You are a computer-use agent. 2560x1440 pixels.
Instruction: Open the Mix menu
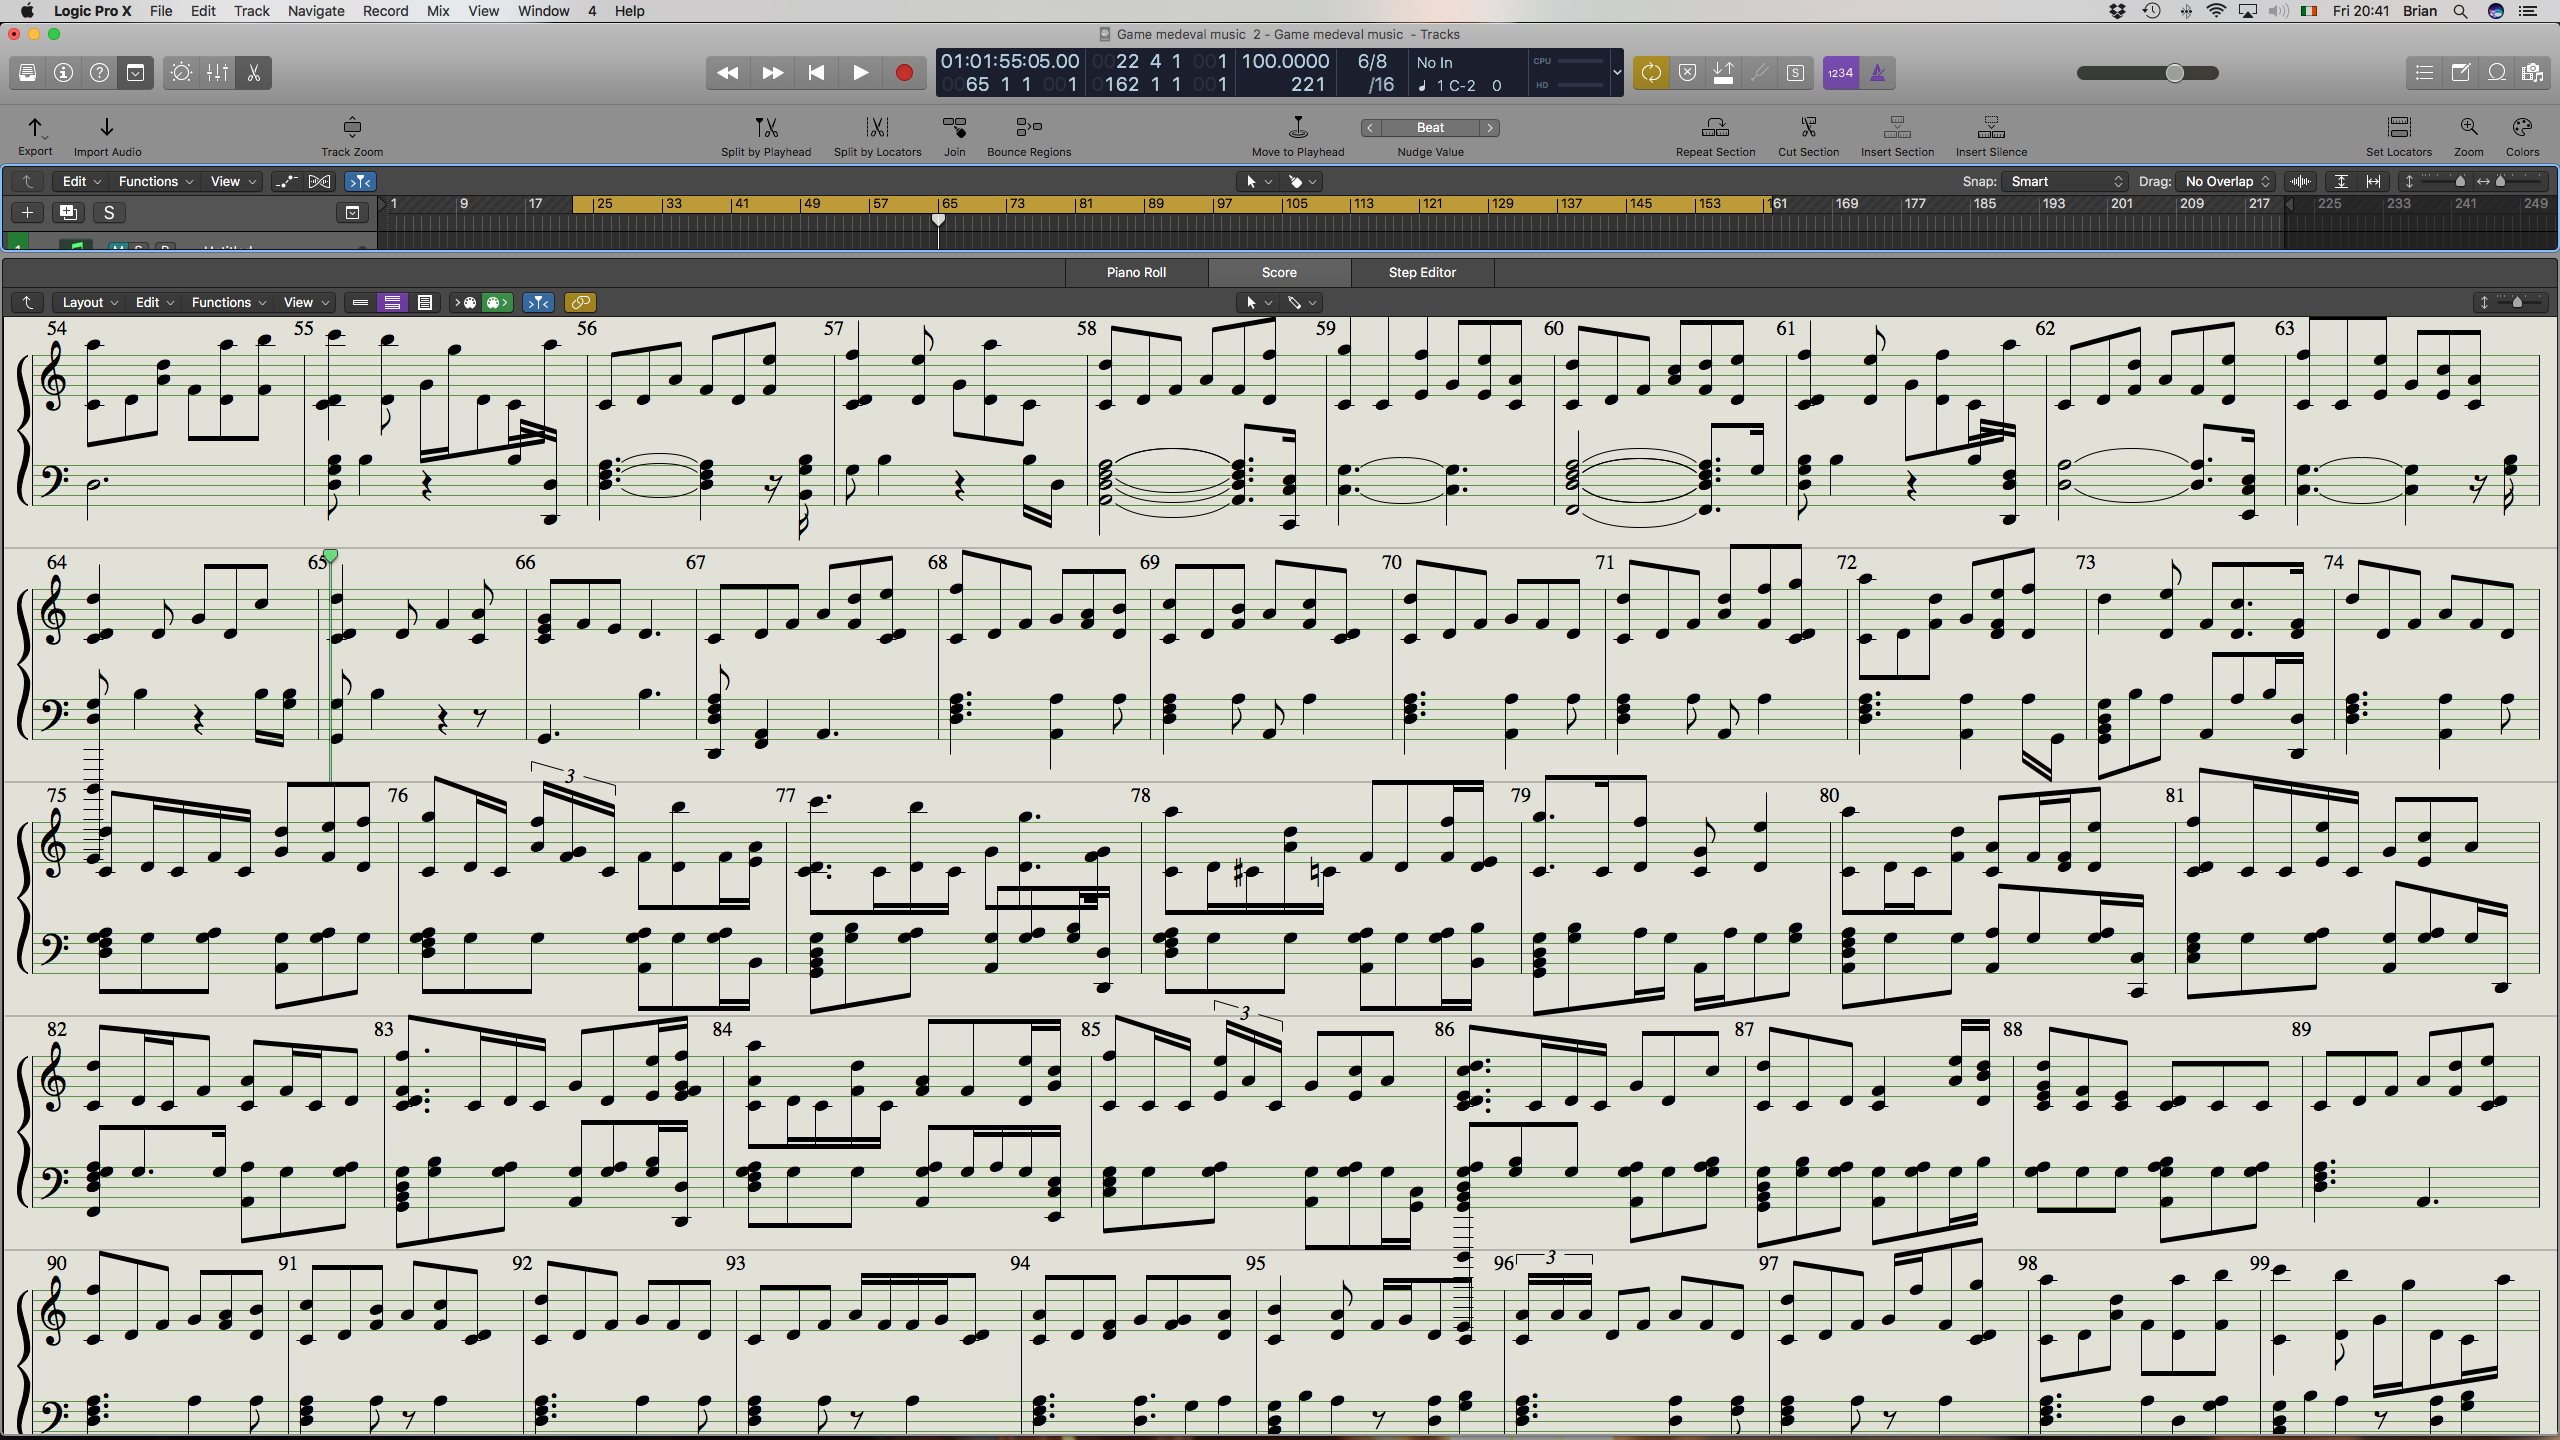click(x=437, y=11)
